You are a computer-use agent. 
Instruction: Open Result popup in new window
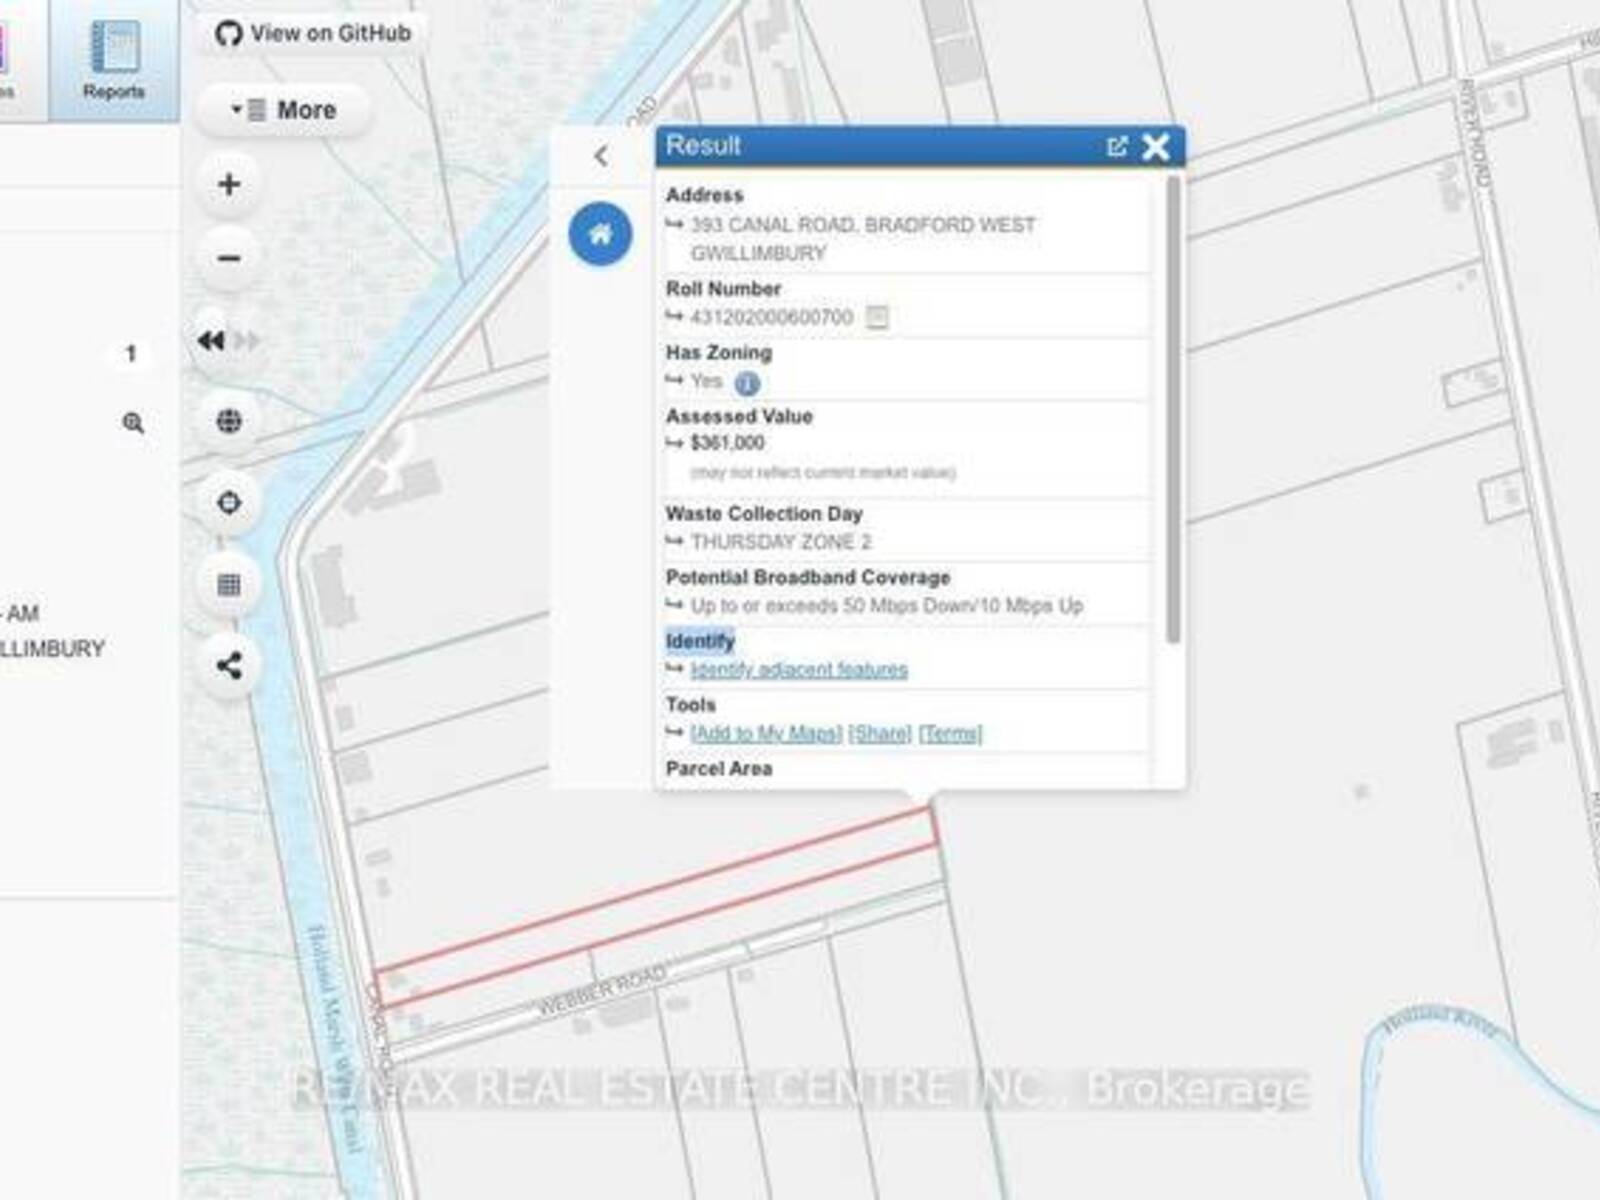click(1117, 147)
